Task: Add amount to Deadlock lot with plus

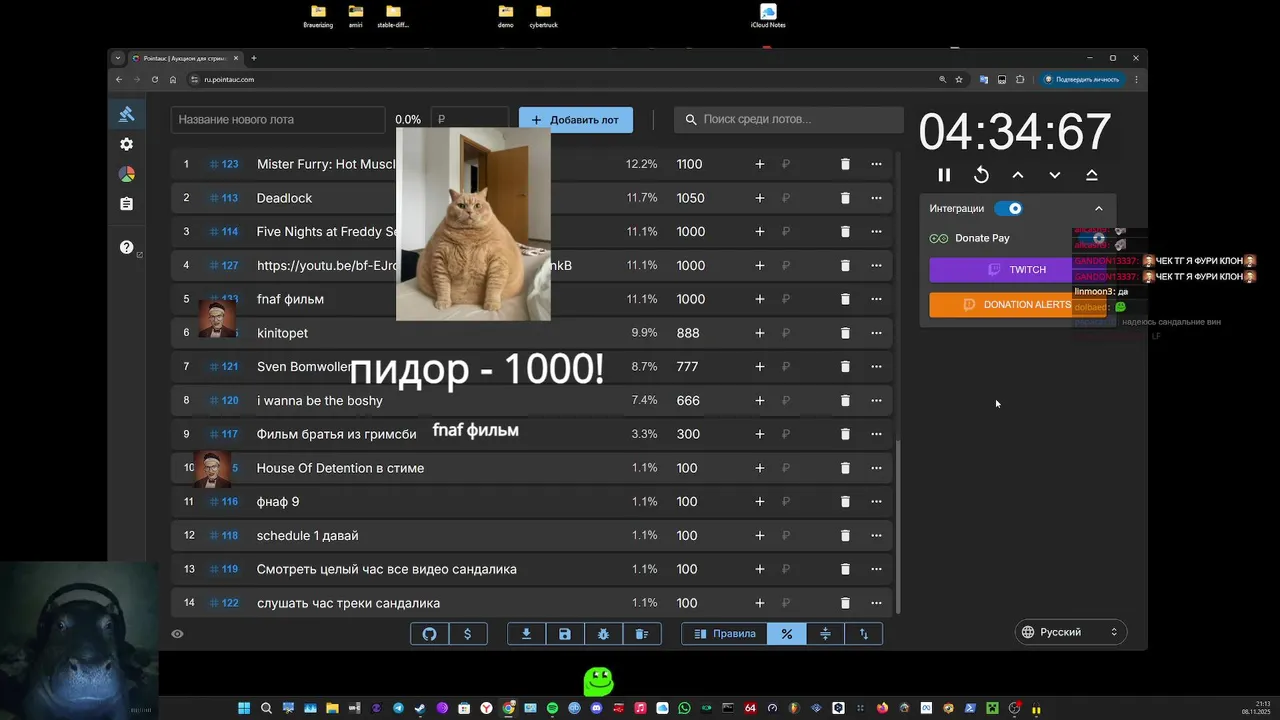Action: point(760,198)
